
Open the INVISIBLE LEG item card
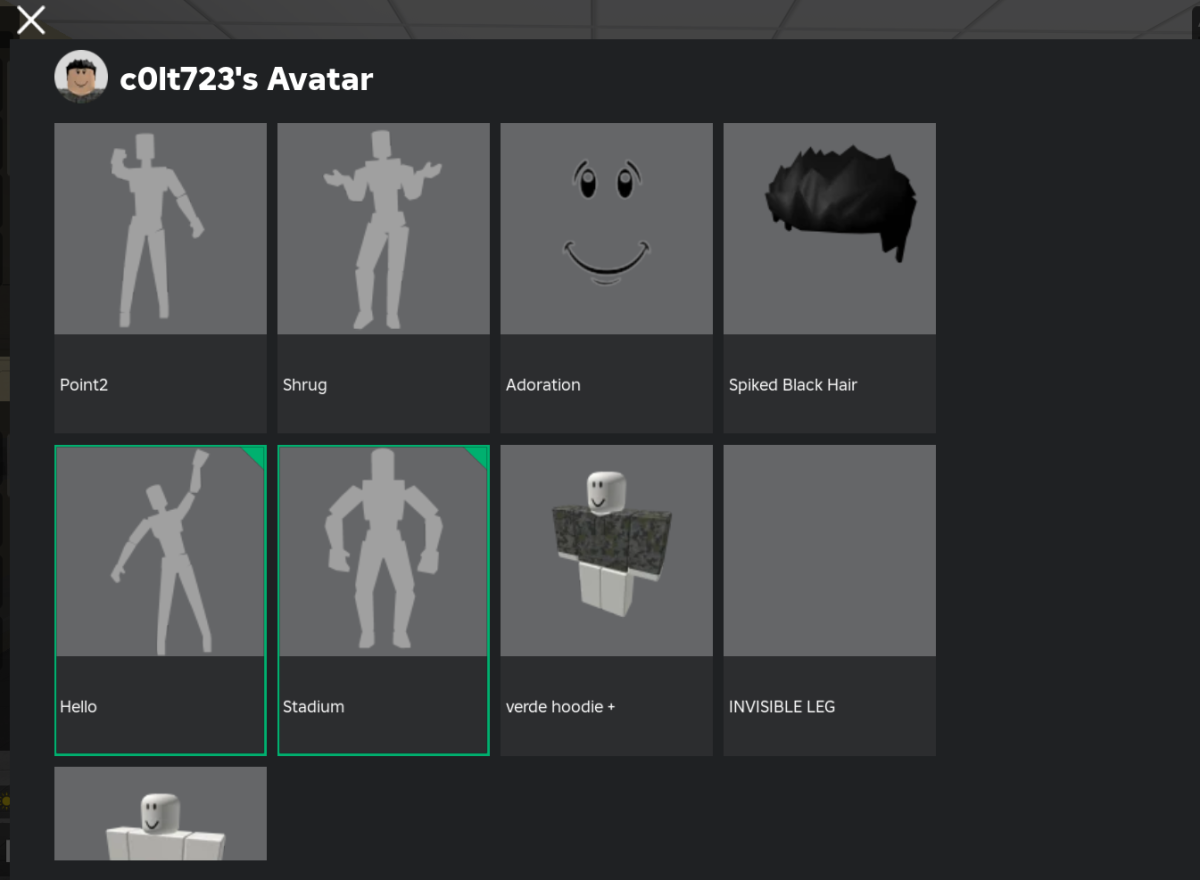click(829, 600)
